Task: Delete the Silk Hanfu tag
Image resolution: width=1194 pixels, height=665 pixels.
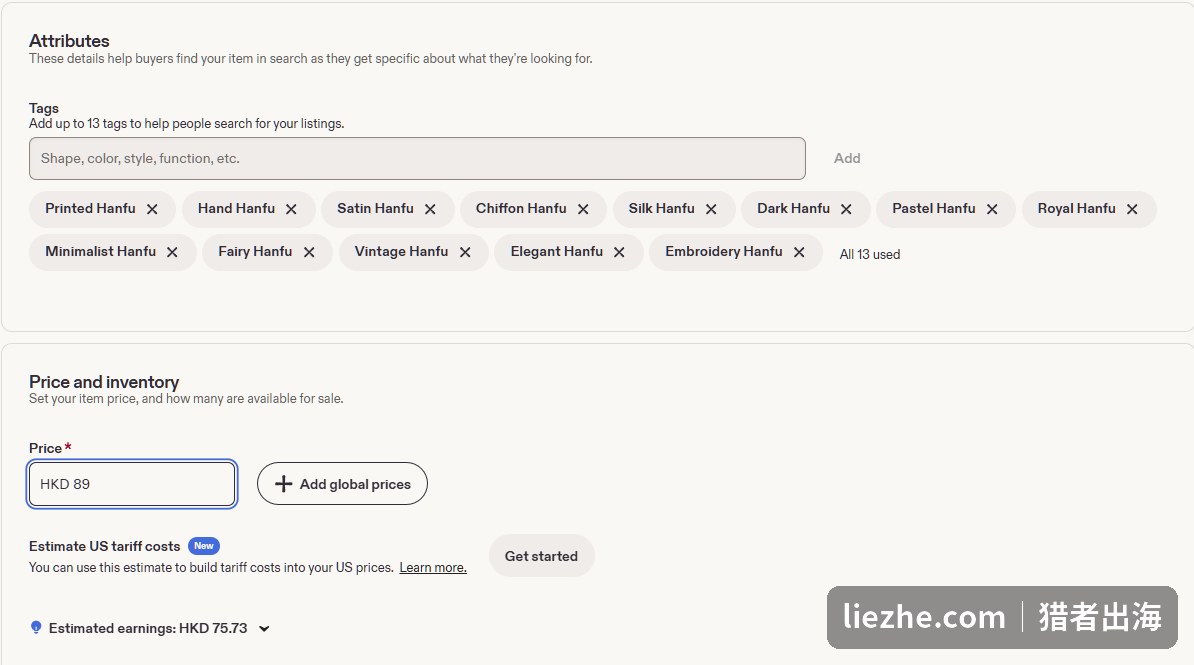Action: 711,209
